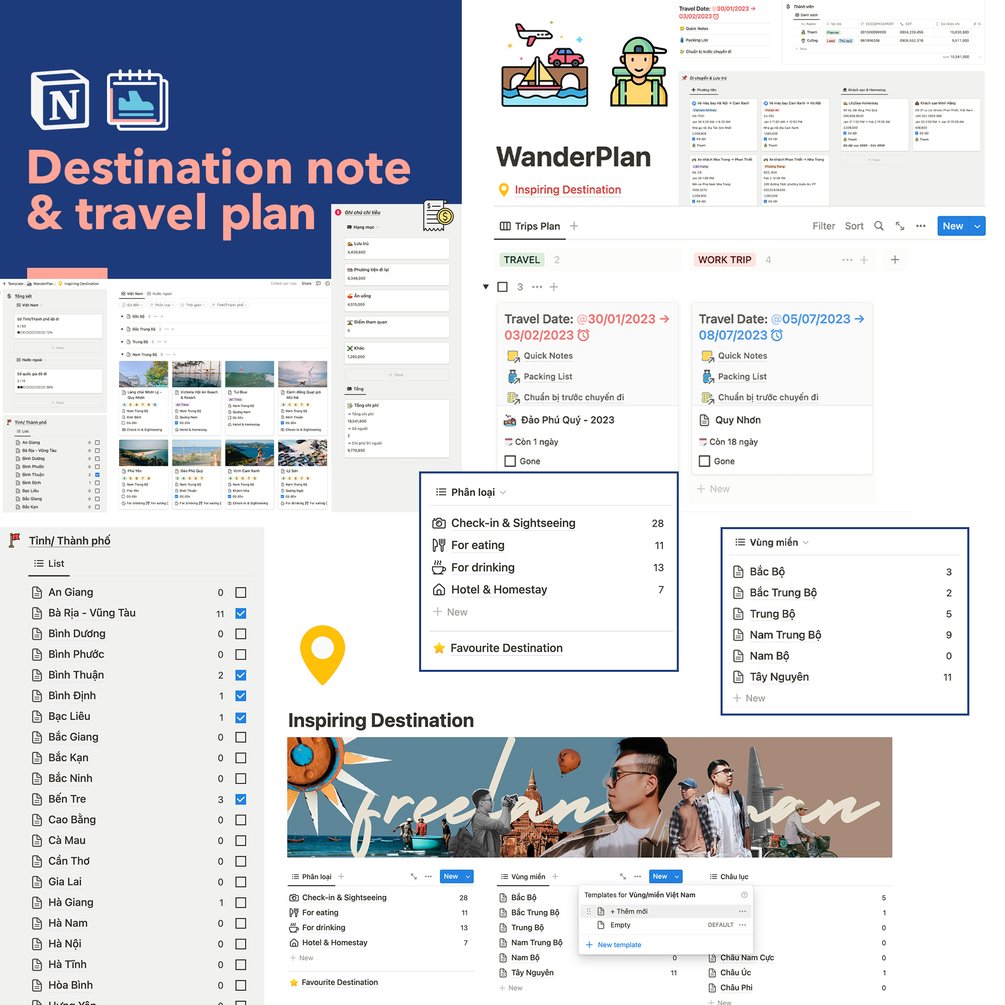The image size is (1005, 1005).
Task: Click the help icon in Templates popup
Action: (744, 895)
